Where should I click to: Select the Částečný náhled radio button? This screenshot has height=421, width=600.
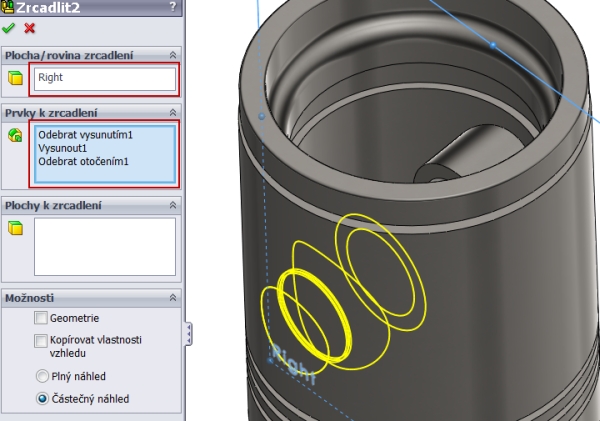(x=41, y=398)
